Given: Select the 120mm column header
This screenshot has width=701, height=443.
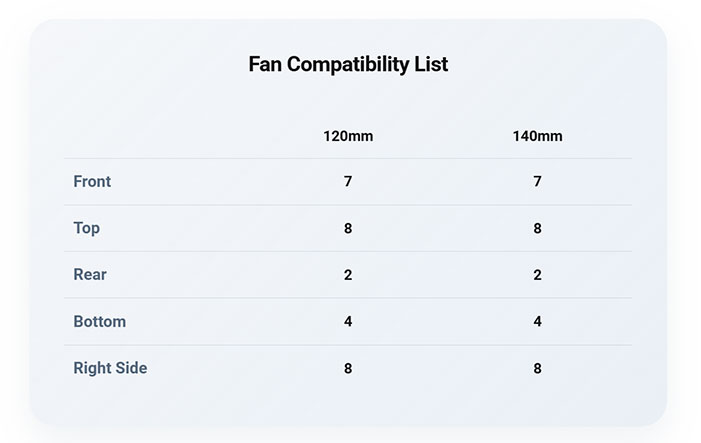Looking at the screenshot, I should tap(348, 136).
